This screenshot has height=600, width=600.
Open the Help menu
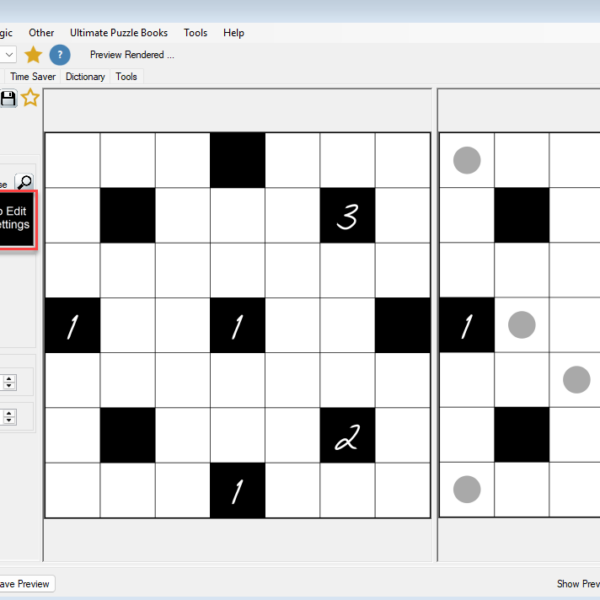(x=233, y=33)
